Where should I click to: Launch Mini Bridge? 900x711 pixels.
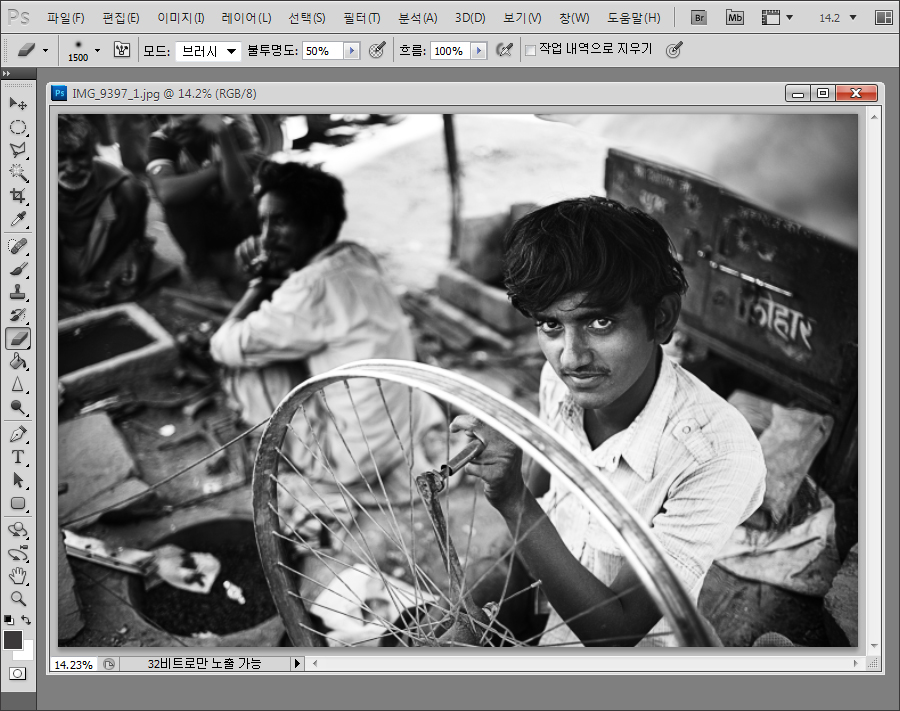pos(735,18)
